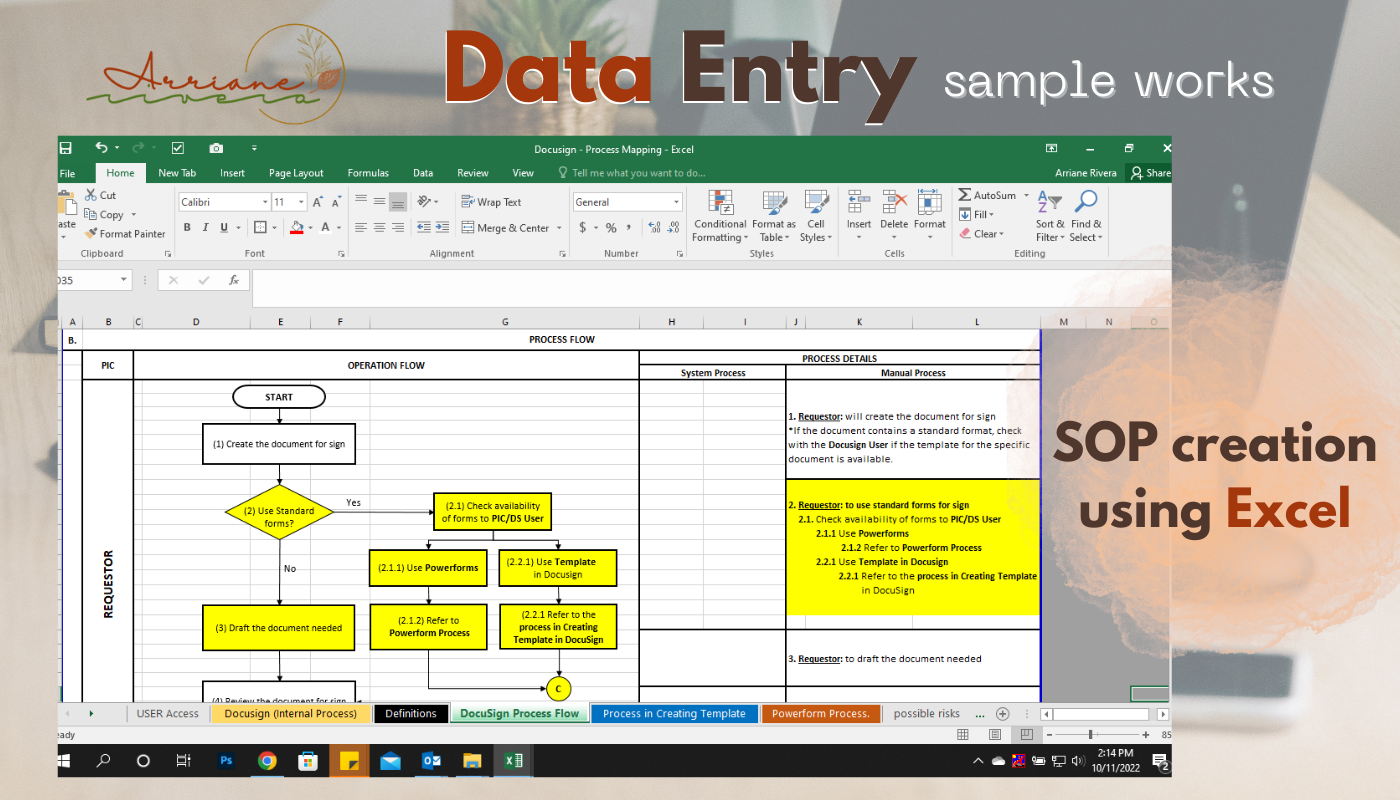Viewport: 1400px width, 800px height.
Task: Click the Arriane Rivera account name
Action: pyautogui.click(x=1085, y=173)
